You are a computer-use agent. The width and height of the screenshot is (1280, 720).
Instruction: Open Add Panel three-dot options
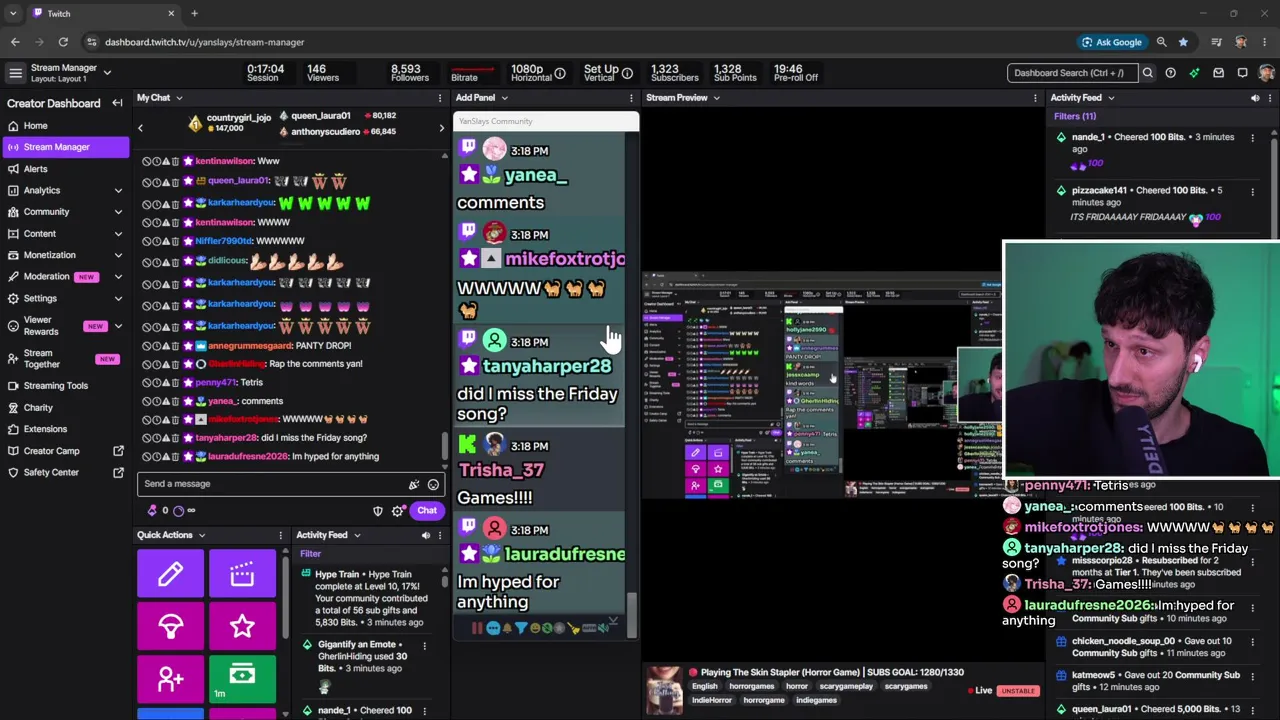point(631,98)
